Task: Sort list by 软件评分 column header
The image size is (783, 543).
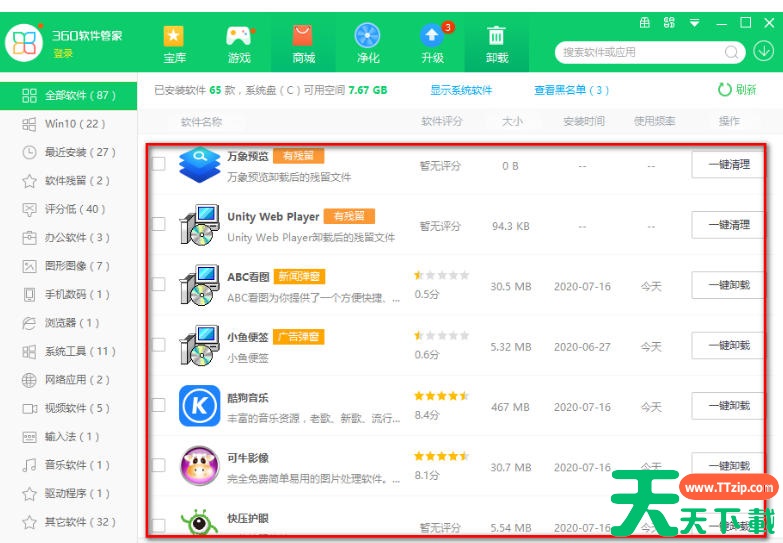Action: tap(442, 122)
